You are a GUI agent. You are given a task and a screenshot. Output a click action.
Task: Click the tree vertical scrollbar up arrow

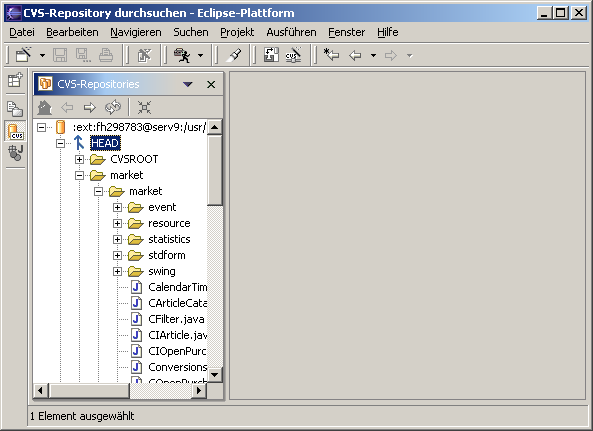point(214,127)
